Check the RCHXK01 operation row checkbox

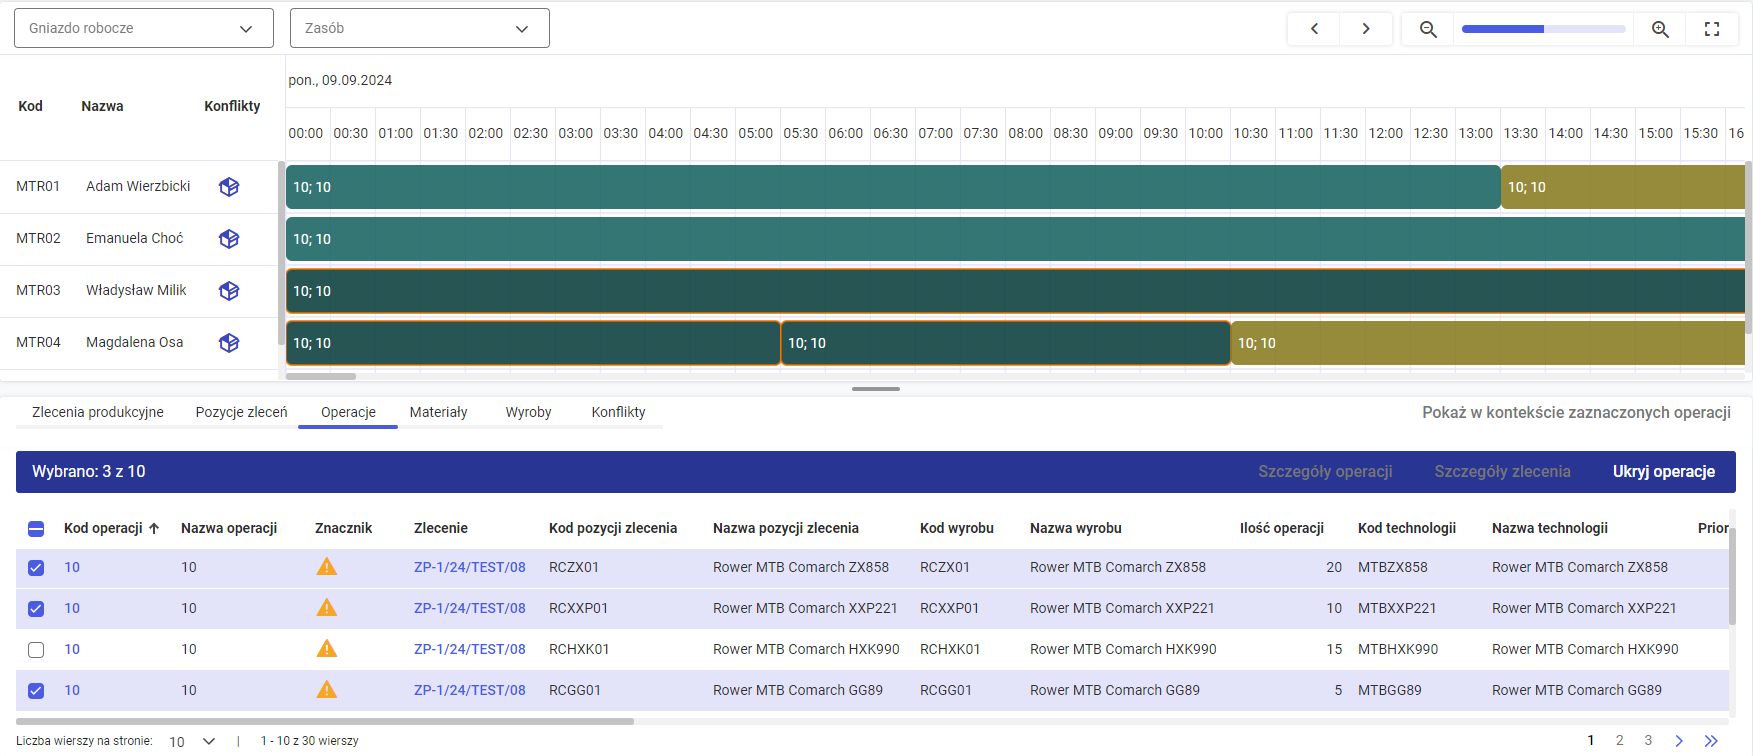click(x=36, y=650)
